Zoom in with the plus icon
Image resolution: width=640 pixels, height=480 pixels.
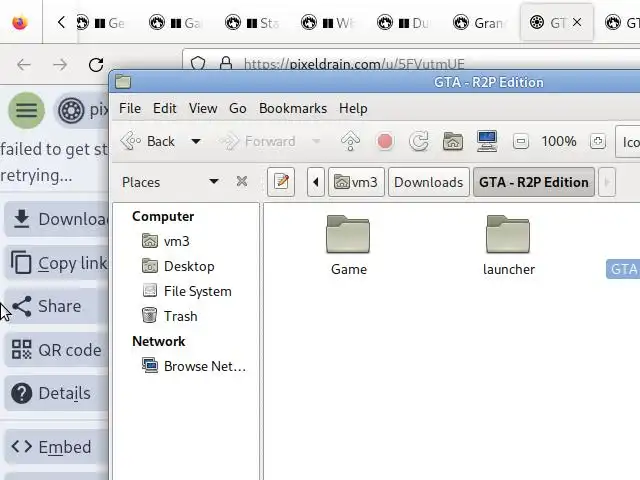[x=598, y=141]
